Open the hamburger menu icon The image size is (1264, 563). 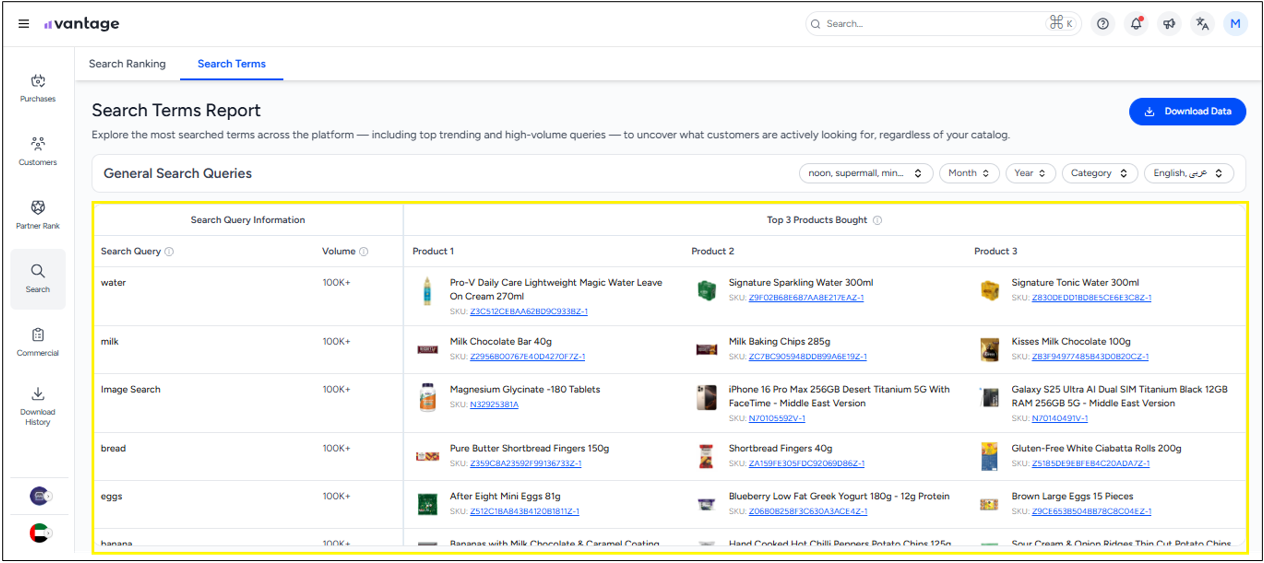point(24,24)
